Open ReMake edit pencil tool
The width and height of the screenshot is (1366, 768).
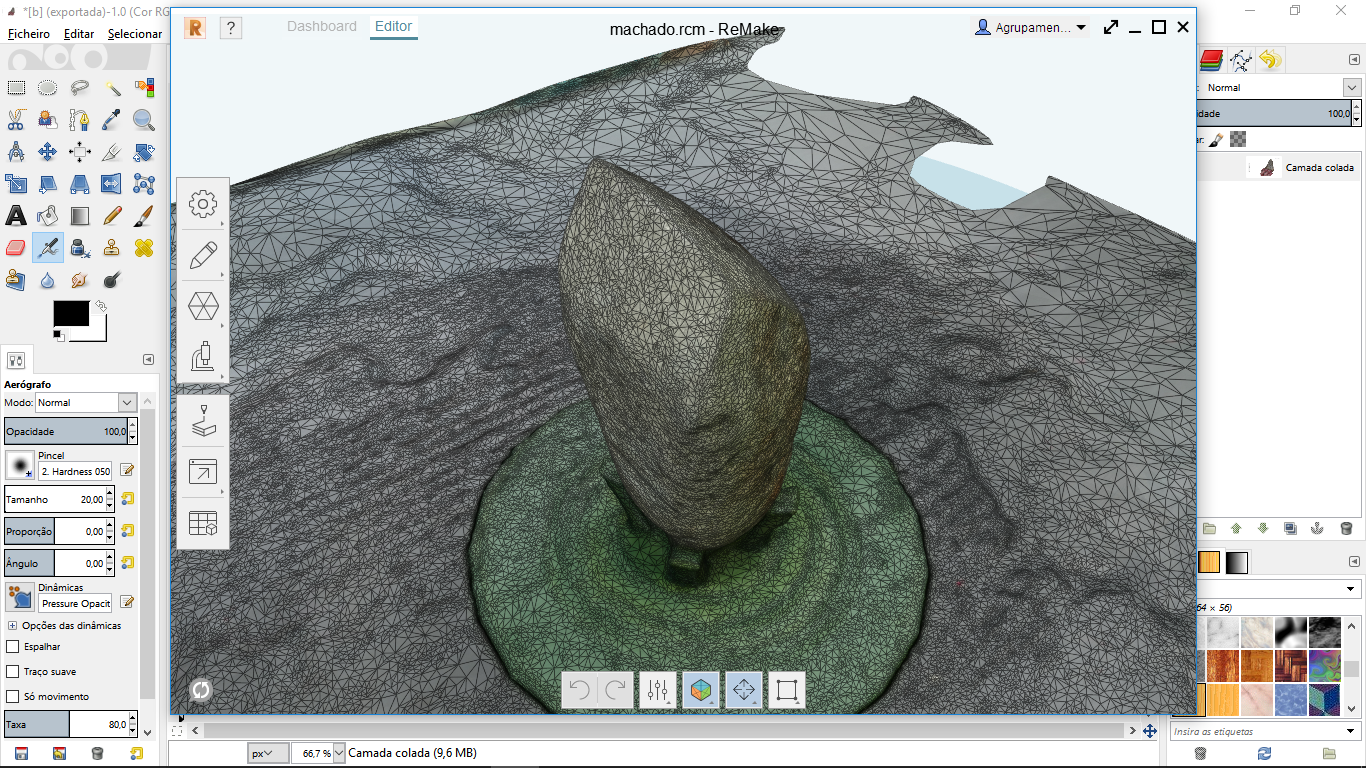[203, 255]
